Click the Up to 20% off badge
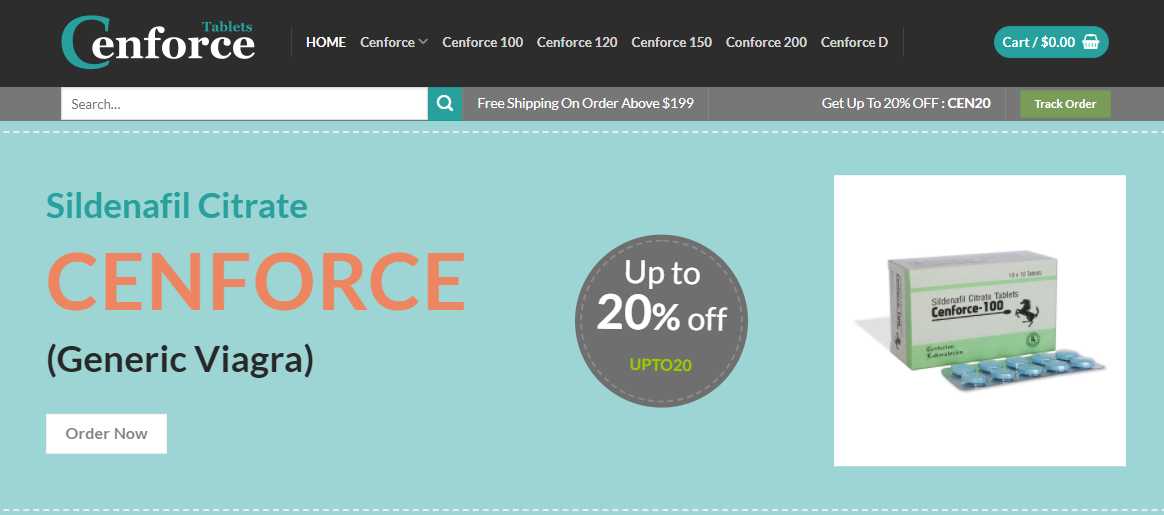Viewport: 1164px width, 515px height. 661,321
